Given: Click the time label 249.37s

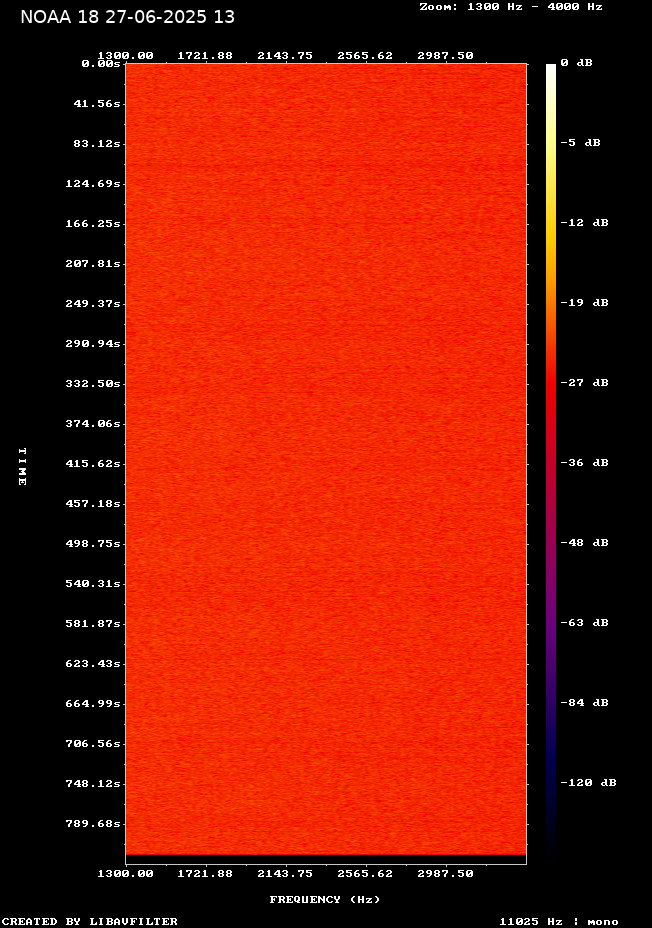Looking at the screenshot, I should (93, 304).
